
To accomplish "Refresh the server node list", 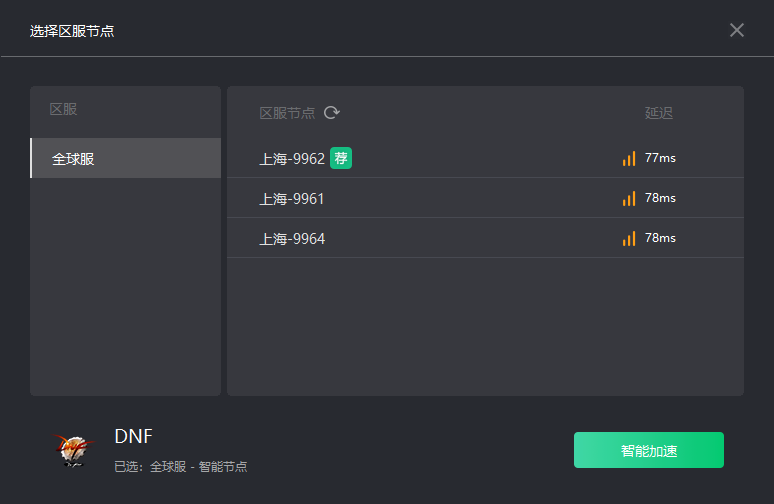I will pyautogui.click(x=332, y=113).
